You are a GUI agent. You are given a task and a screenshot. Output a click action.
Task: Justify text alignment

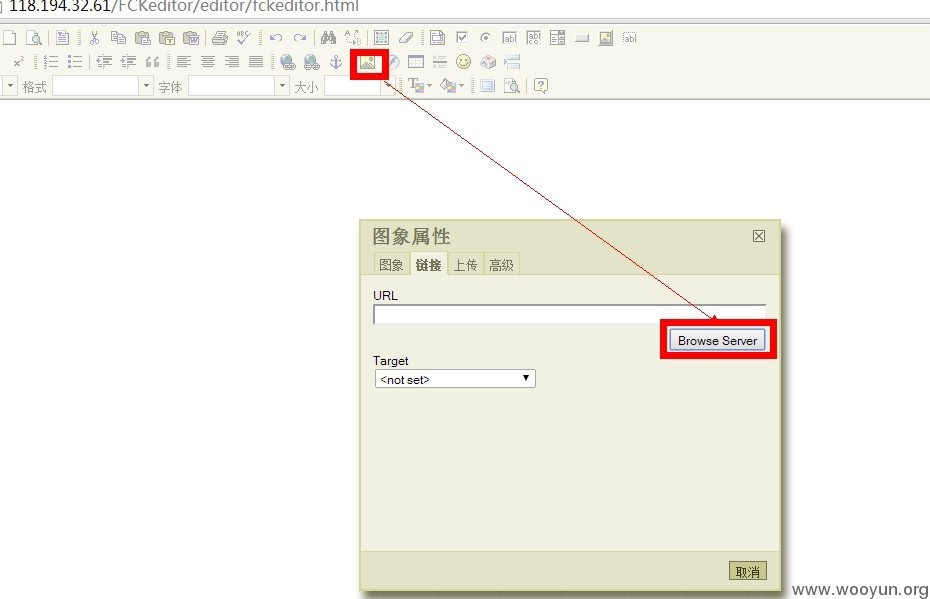[x=256, y=62]
